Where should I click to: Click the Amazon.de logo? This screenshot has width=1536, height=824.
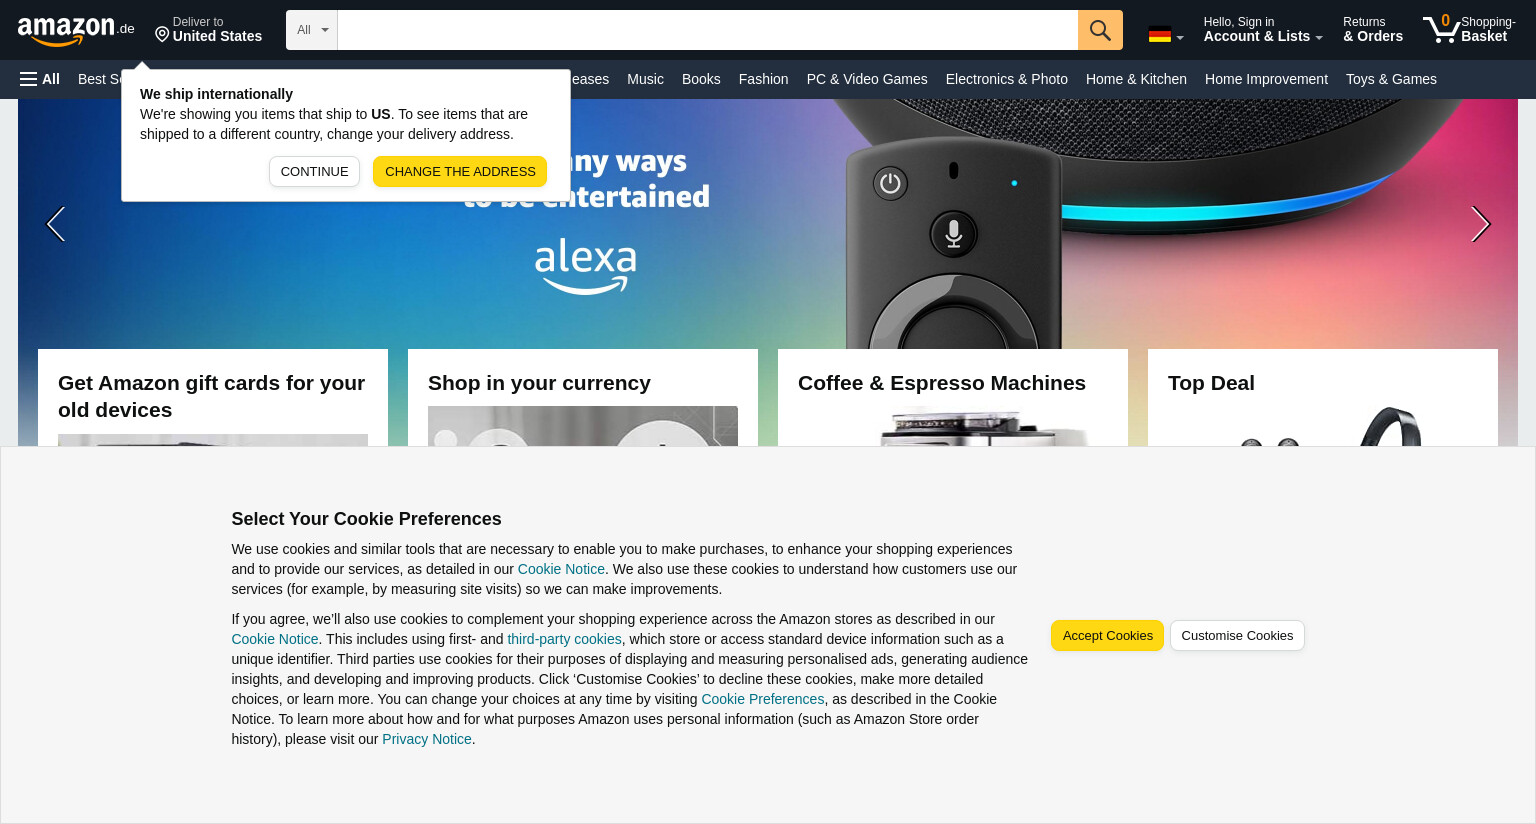pyautogui.click(x=76, y=31)
